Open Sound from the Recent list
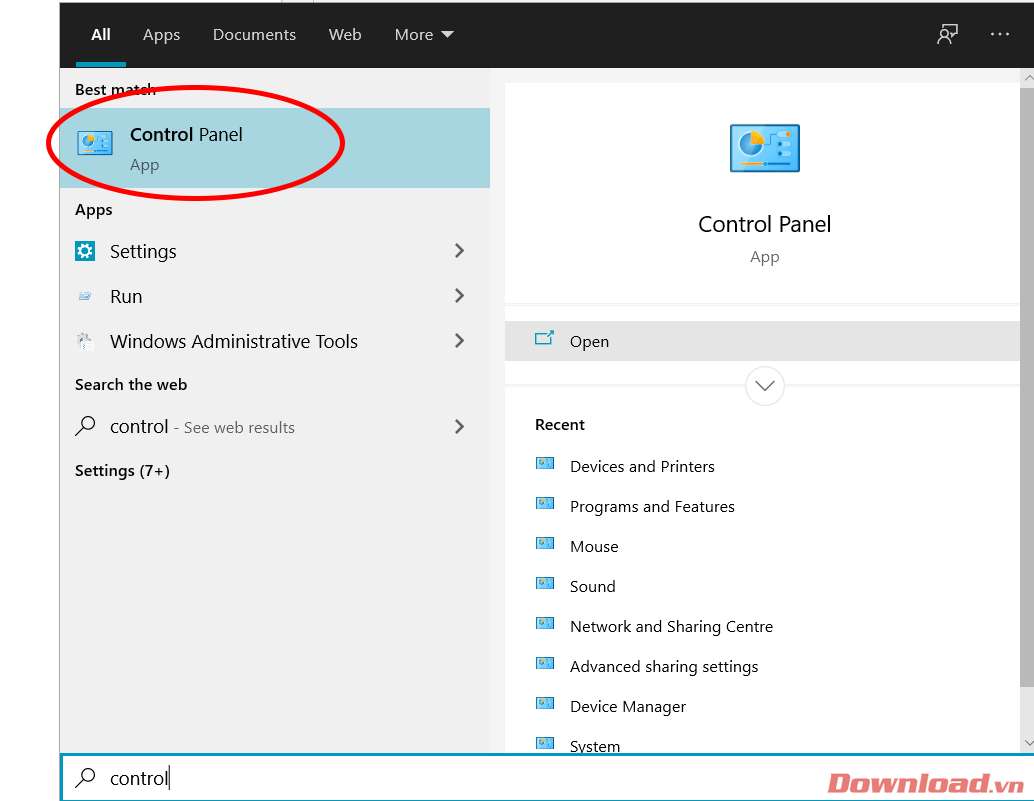The image size is (1034, 801). click(592, 586)
